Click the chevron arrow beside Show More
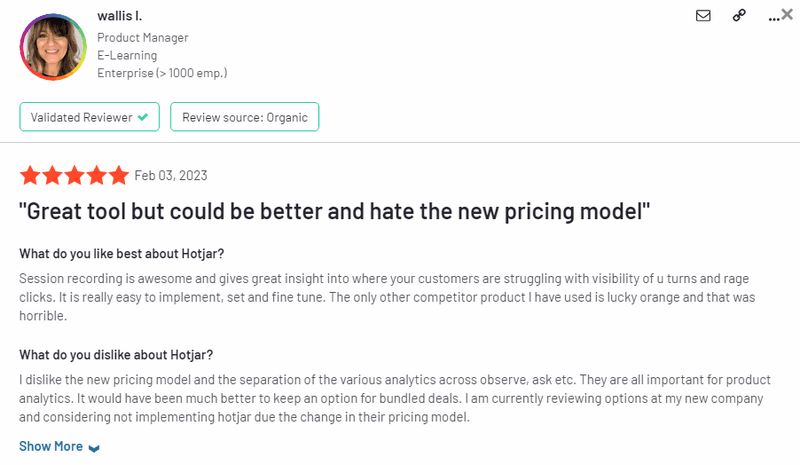The image size is (800, 465). click(94, 447)
